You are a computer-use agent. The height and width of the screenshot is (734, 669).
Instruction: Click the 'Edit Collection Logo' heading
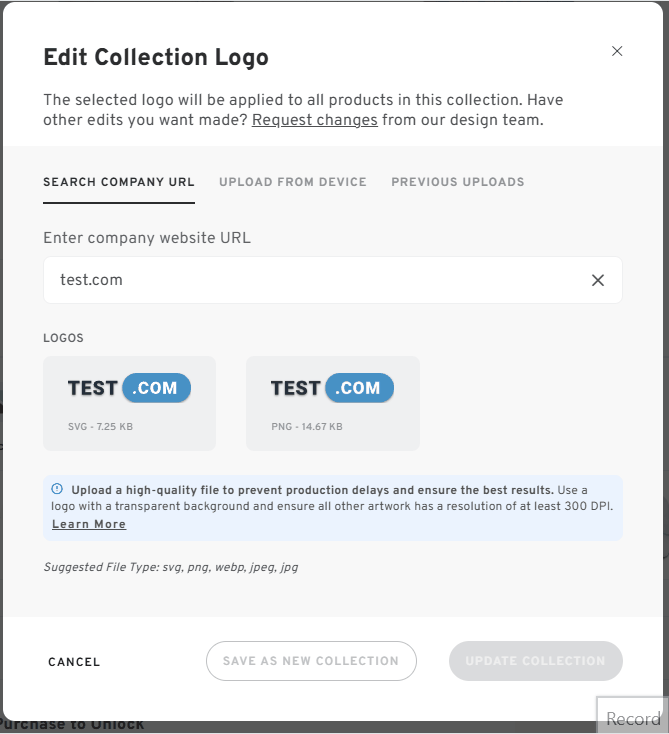(x=156, y=57)
